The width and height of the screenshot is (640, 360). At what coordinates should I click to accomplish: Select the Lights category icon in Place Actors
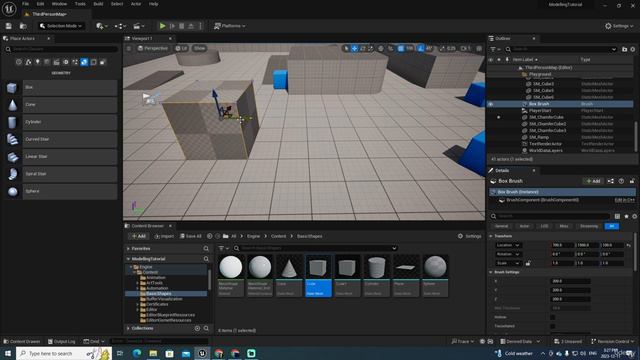(x=38, y=62)
